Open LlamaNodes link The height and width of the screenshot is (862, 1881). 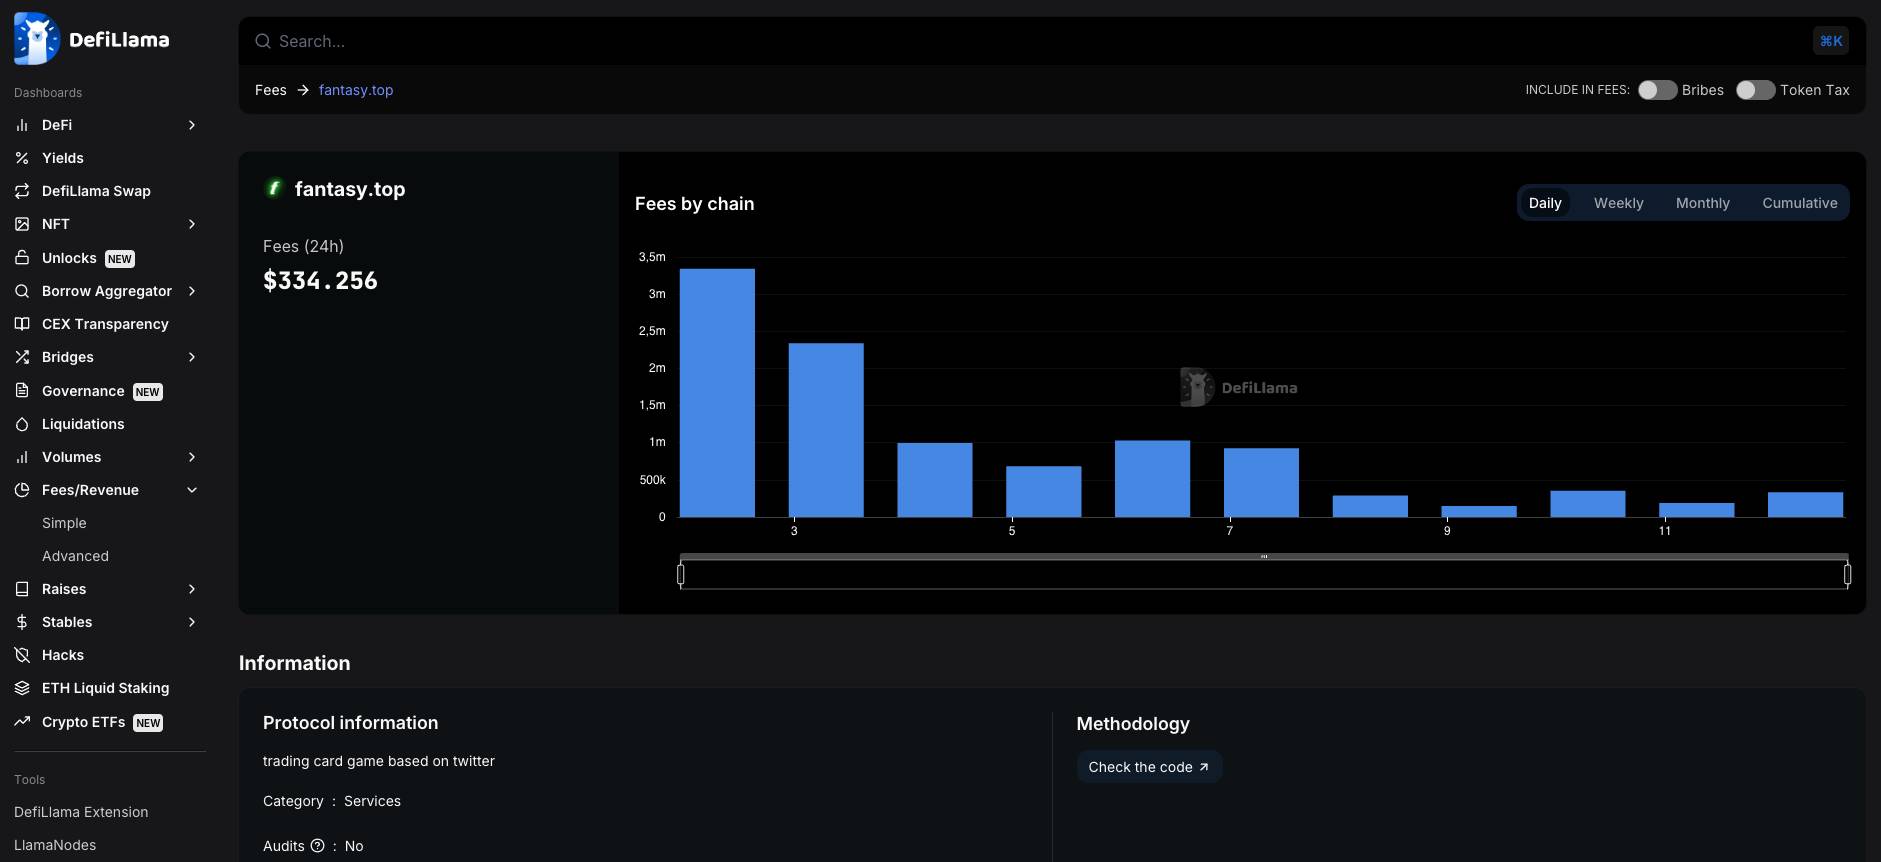[x=55, y=845]
